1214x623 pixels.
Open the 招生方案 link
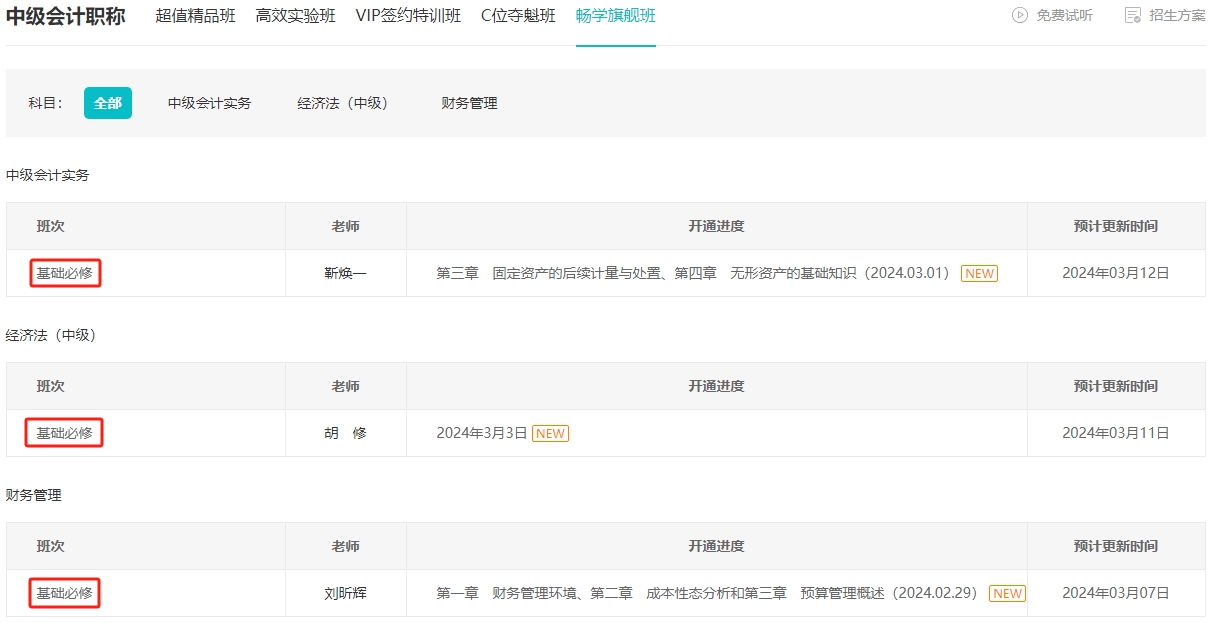tap(1177, 15)
